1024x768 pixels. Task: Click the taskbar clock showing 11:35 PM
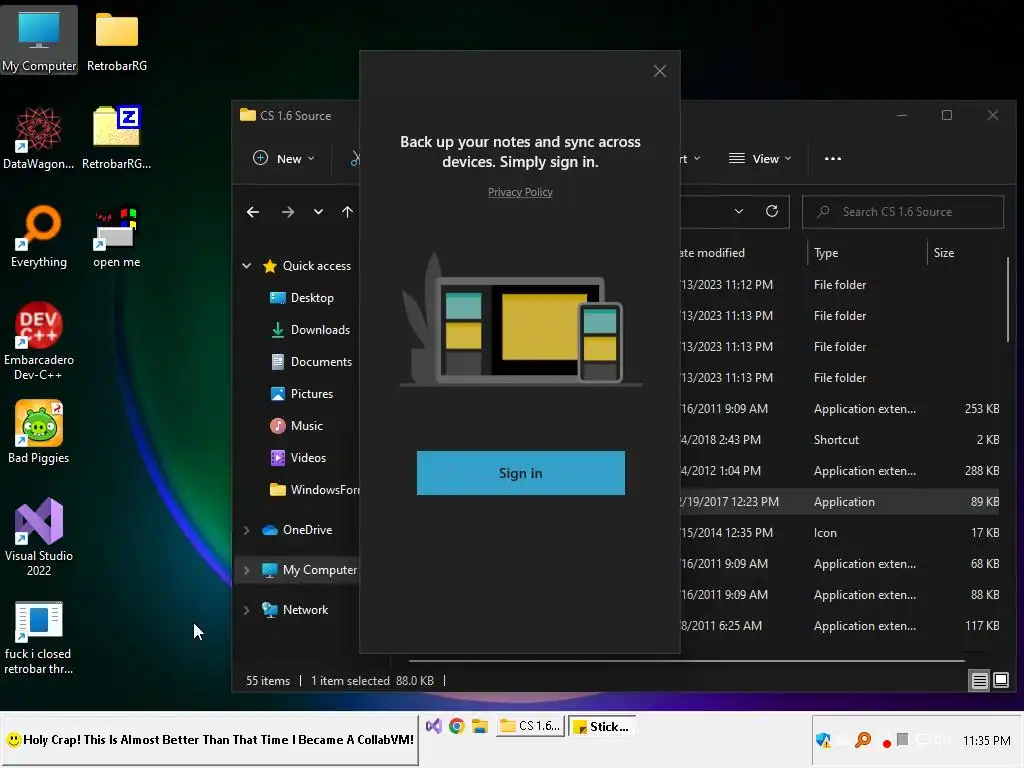[986, 741]
